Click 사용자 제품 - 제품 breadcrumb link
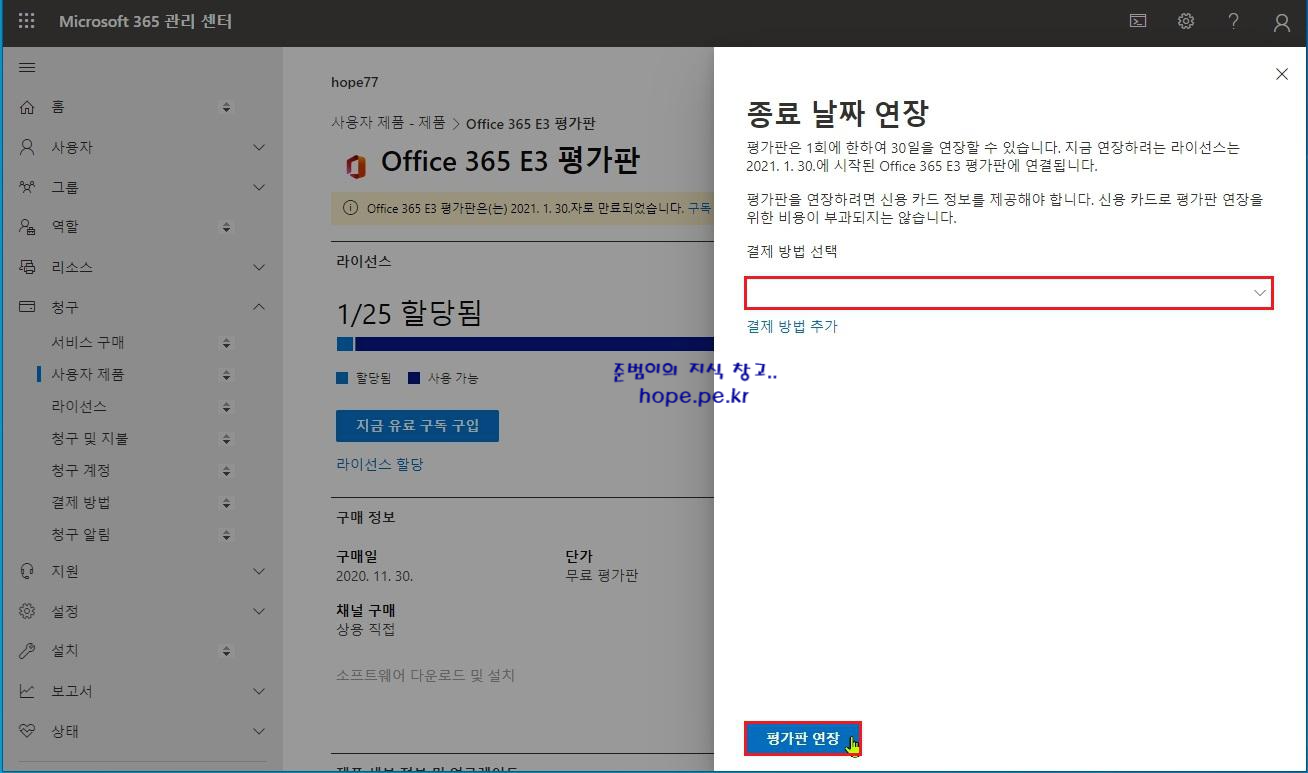 pos(389,123)
